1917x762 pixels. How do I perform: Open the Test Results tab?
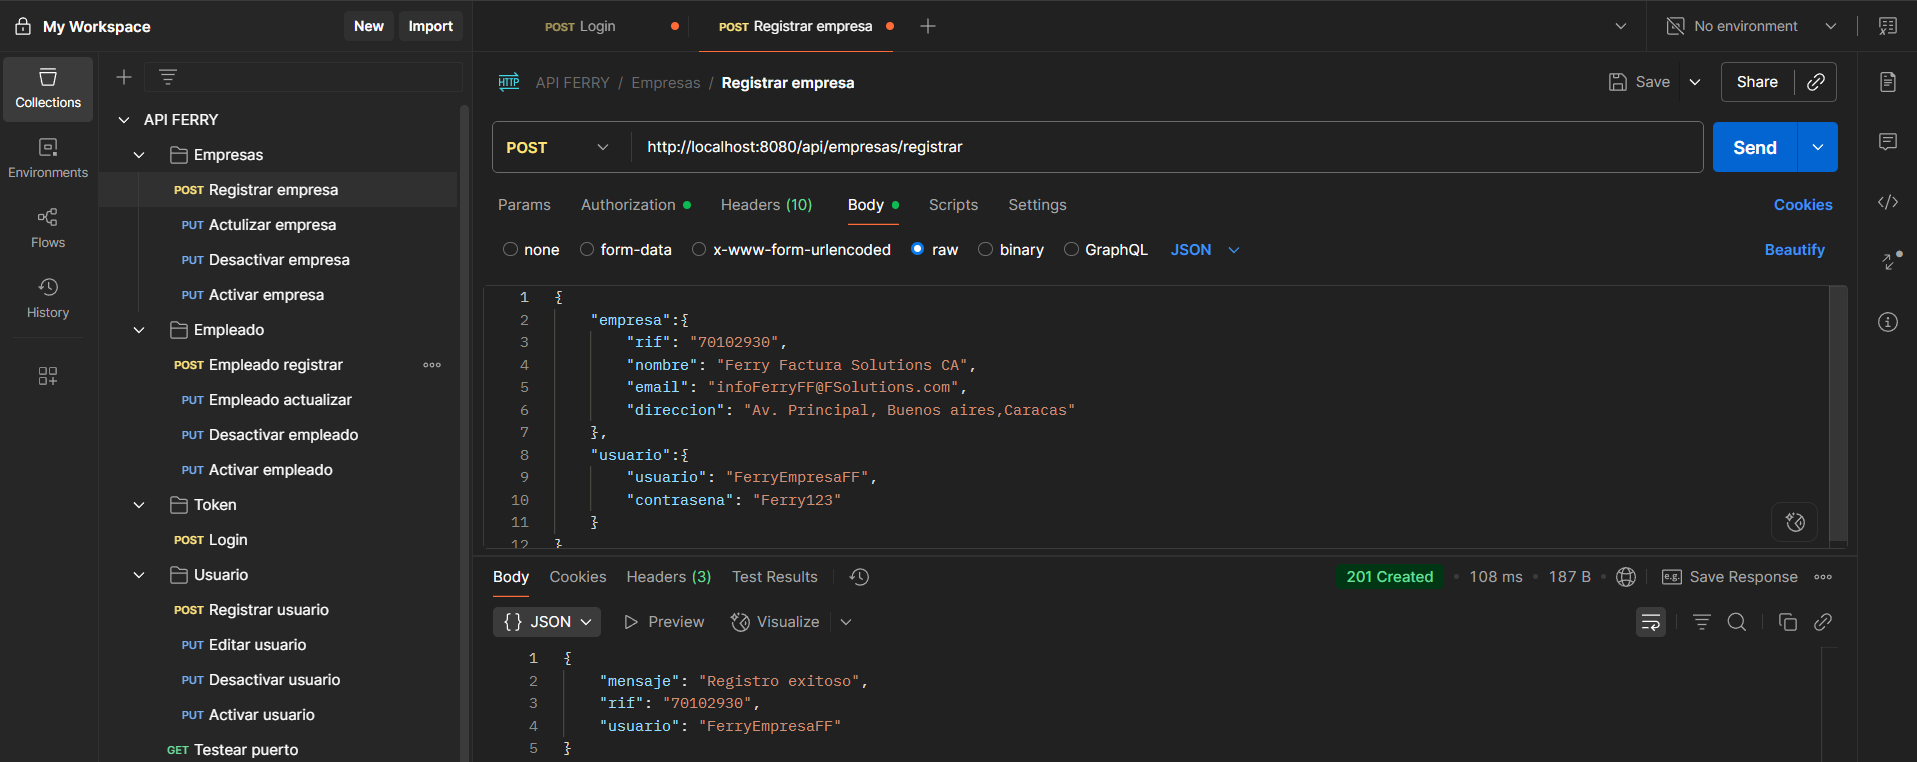pos(774,577)
